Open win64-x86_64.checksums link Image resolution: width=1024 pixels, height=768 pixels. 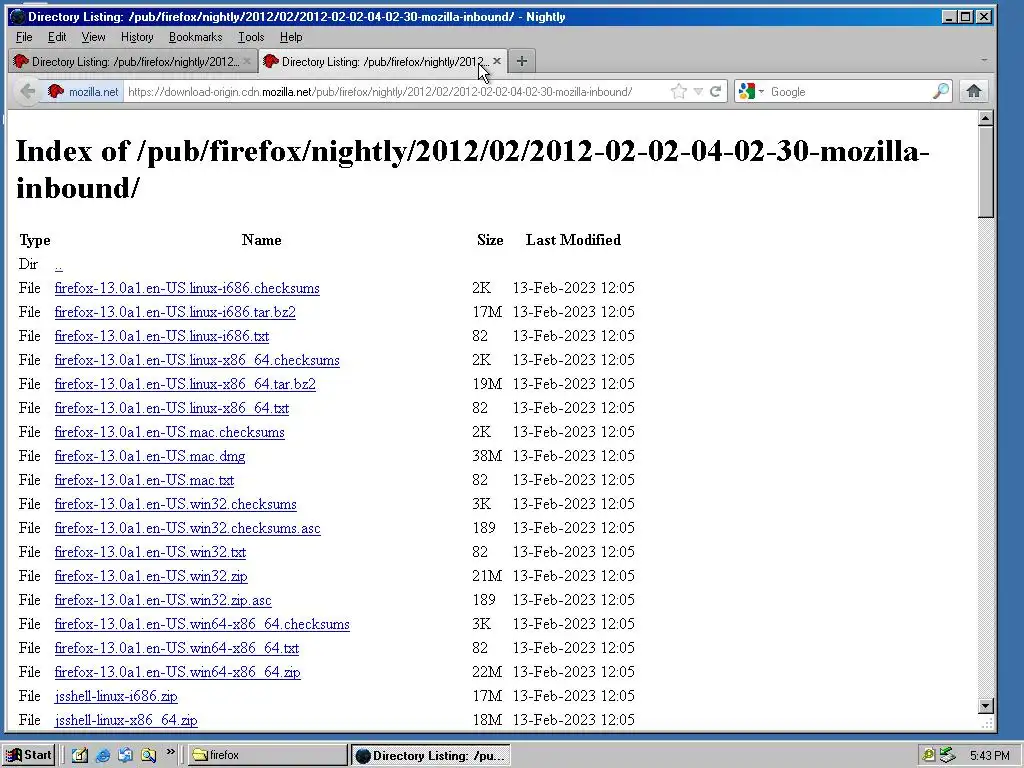click(202, 624)
